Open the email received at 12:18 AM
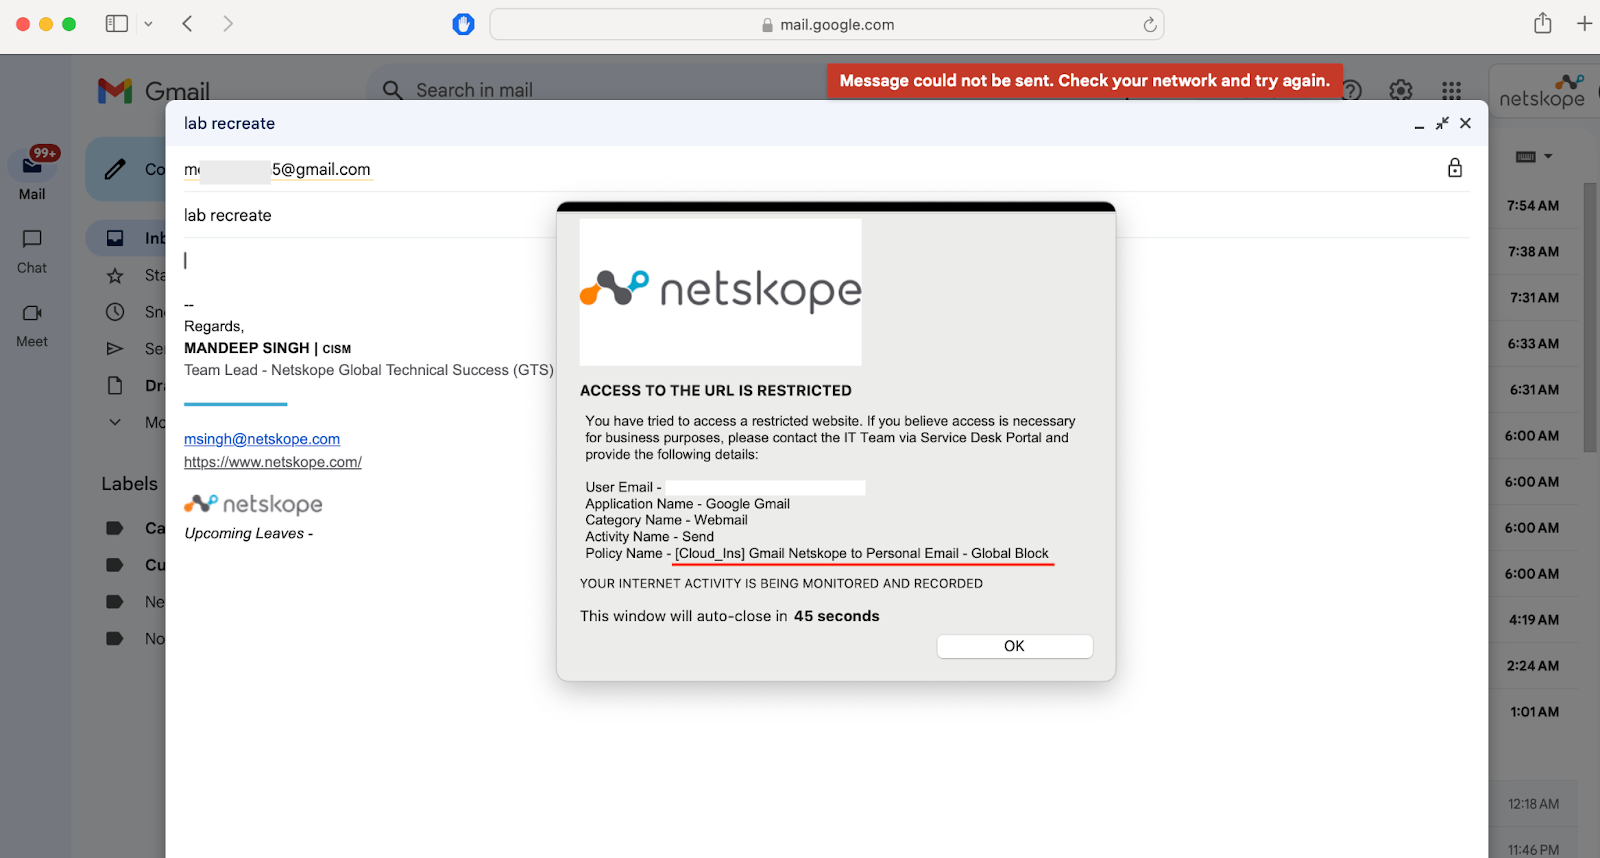The image size is (1600, 858). pos(1533,804)
